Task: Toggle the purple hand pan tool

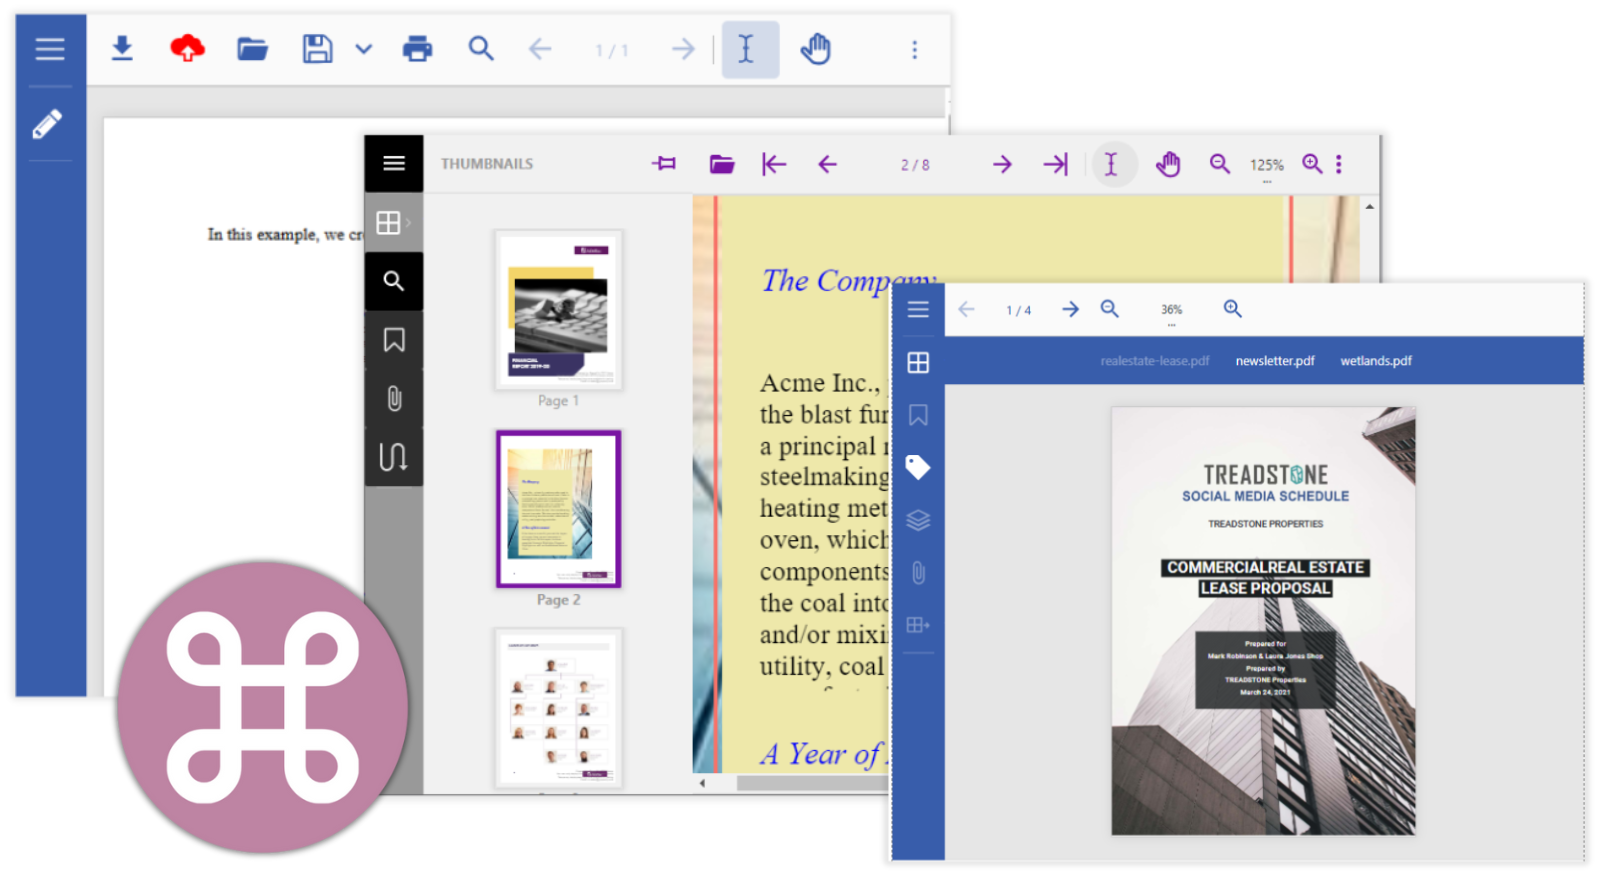Action: click(x=1168, y=164)
